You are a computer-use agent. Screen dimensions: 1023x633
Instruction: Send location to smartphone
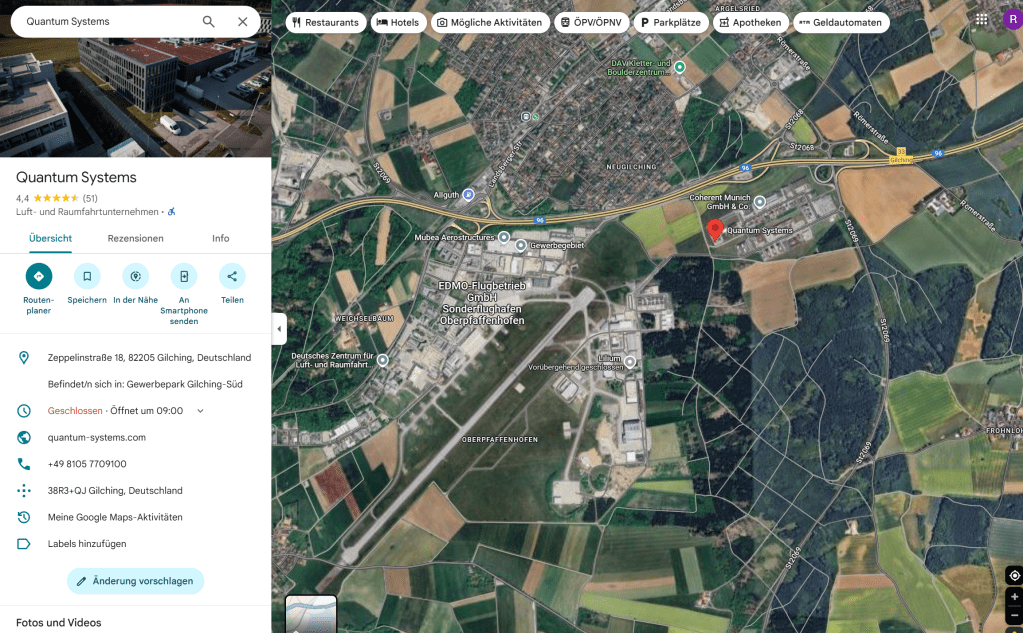184,276
